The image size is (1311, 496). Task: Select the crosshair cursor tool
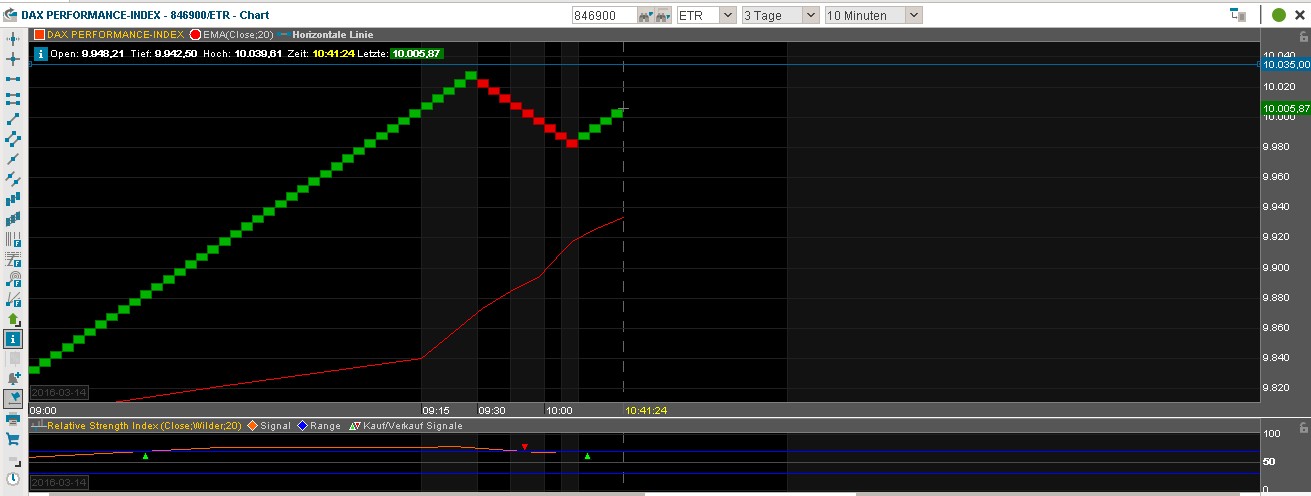tap(13, 38)
